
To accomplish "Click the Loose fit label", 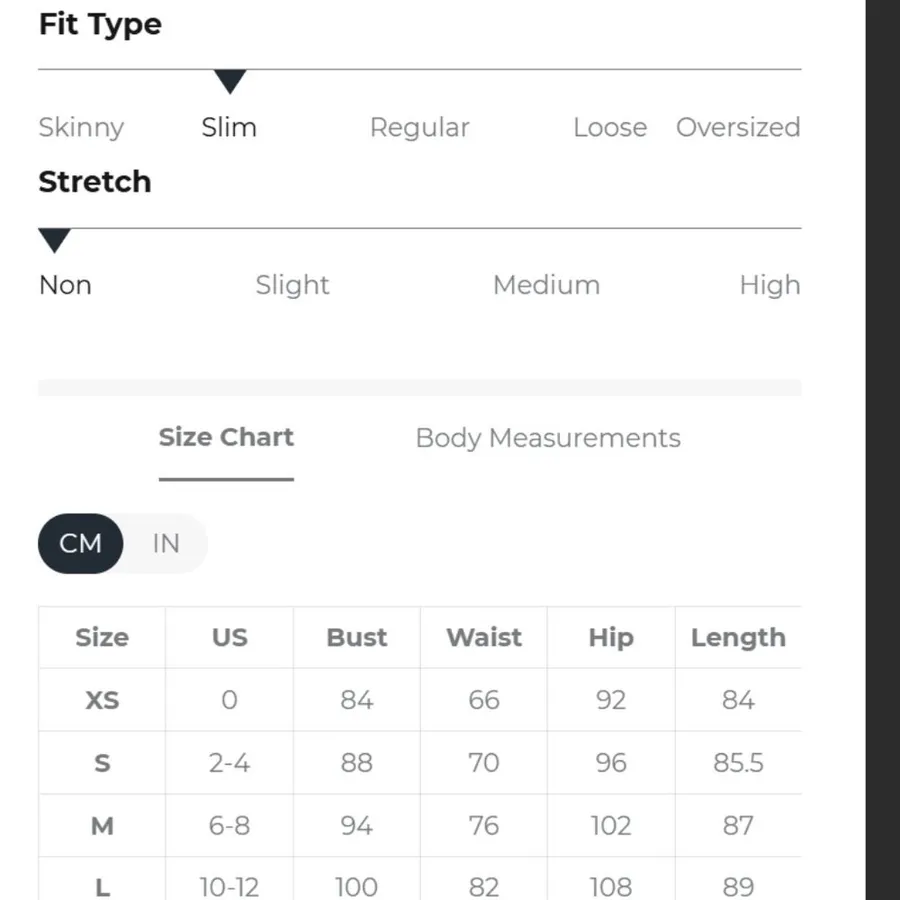I will coord(610,127).
